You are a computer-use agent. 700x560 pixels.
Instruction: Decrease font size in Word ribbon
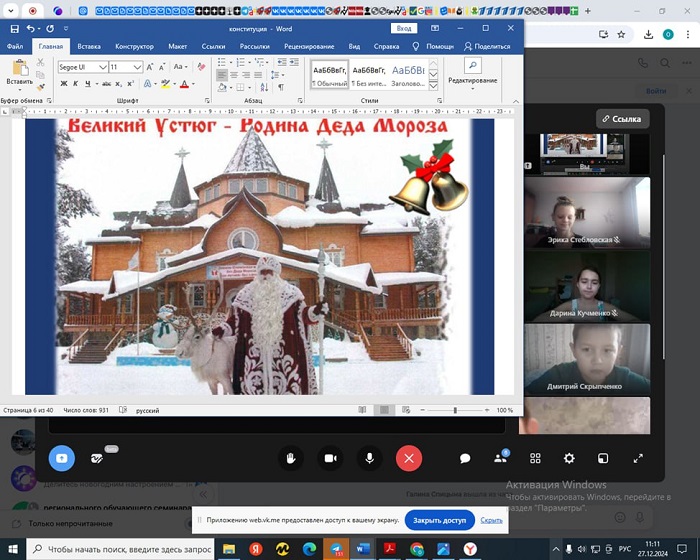click(162, 67)
